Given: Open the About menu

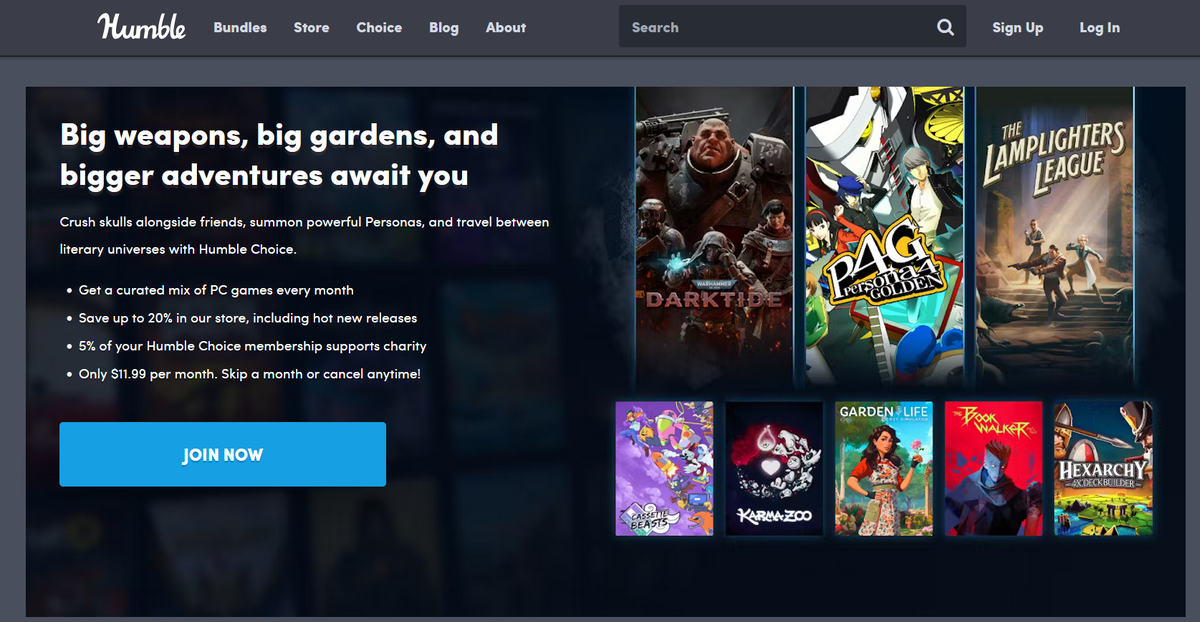Looking at the screenshot, I should coord(506,27).
